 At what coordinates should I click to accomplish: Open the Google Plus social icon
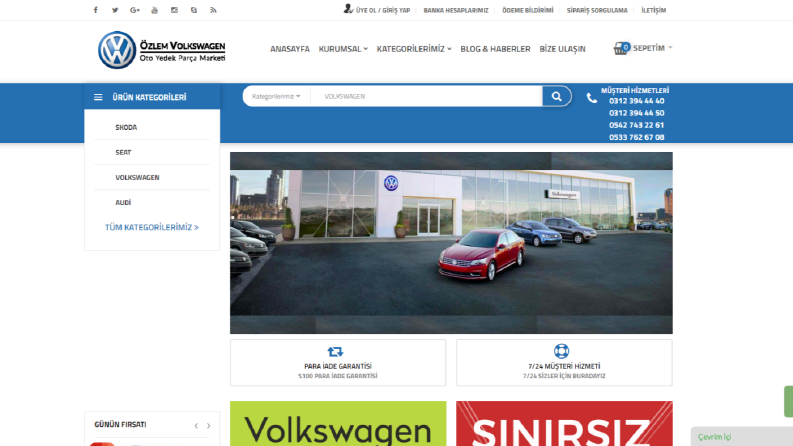coord(135,10)
